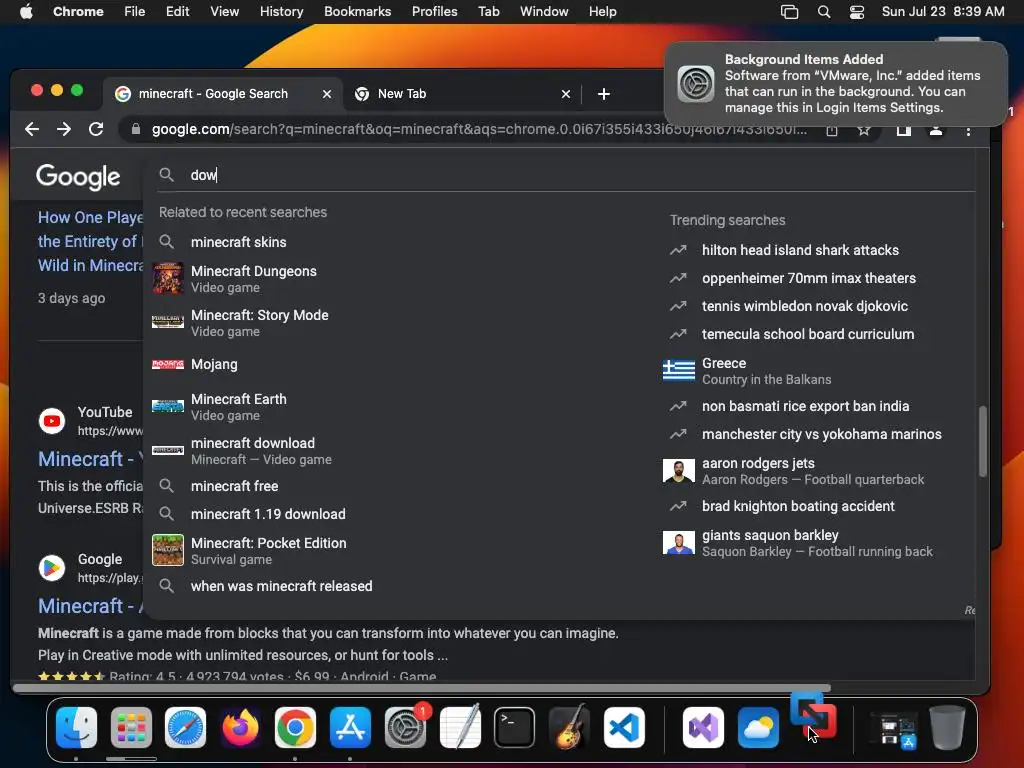Go forward using the browser forward arrow
1024x768 pixels.
[64, 129]
